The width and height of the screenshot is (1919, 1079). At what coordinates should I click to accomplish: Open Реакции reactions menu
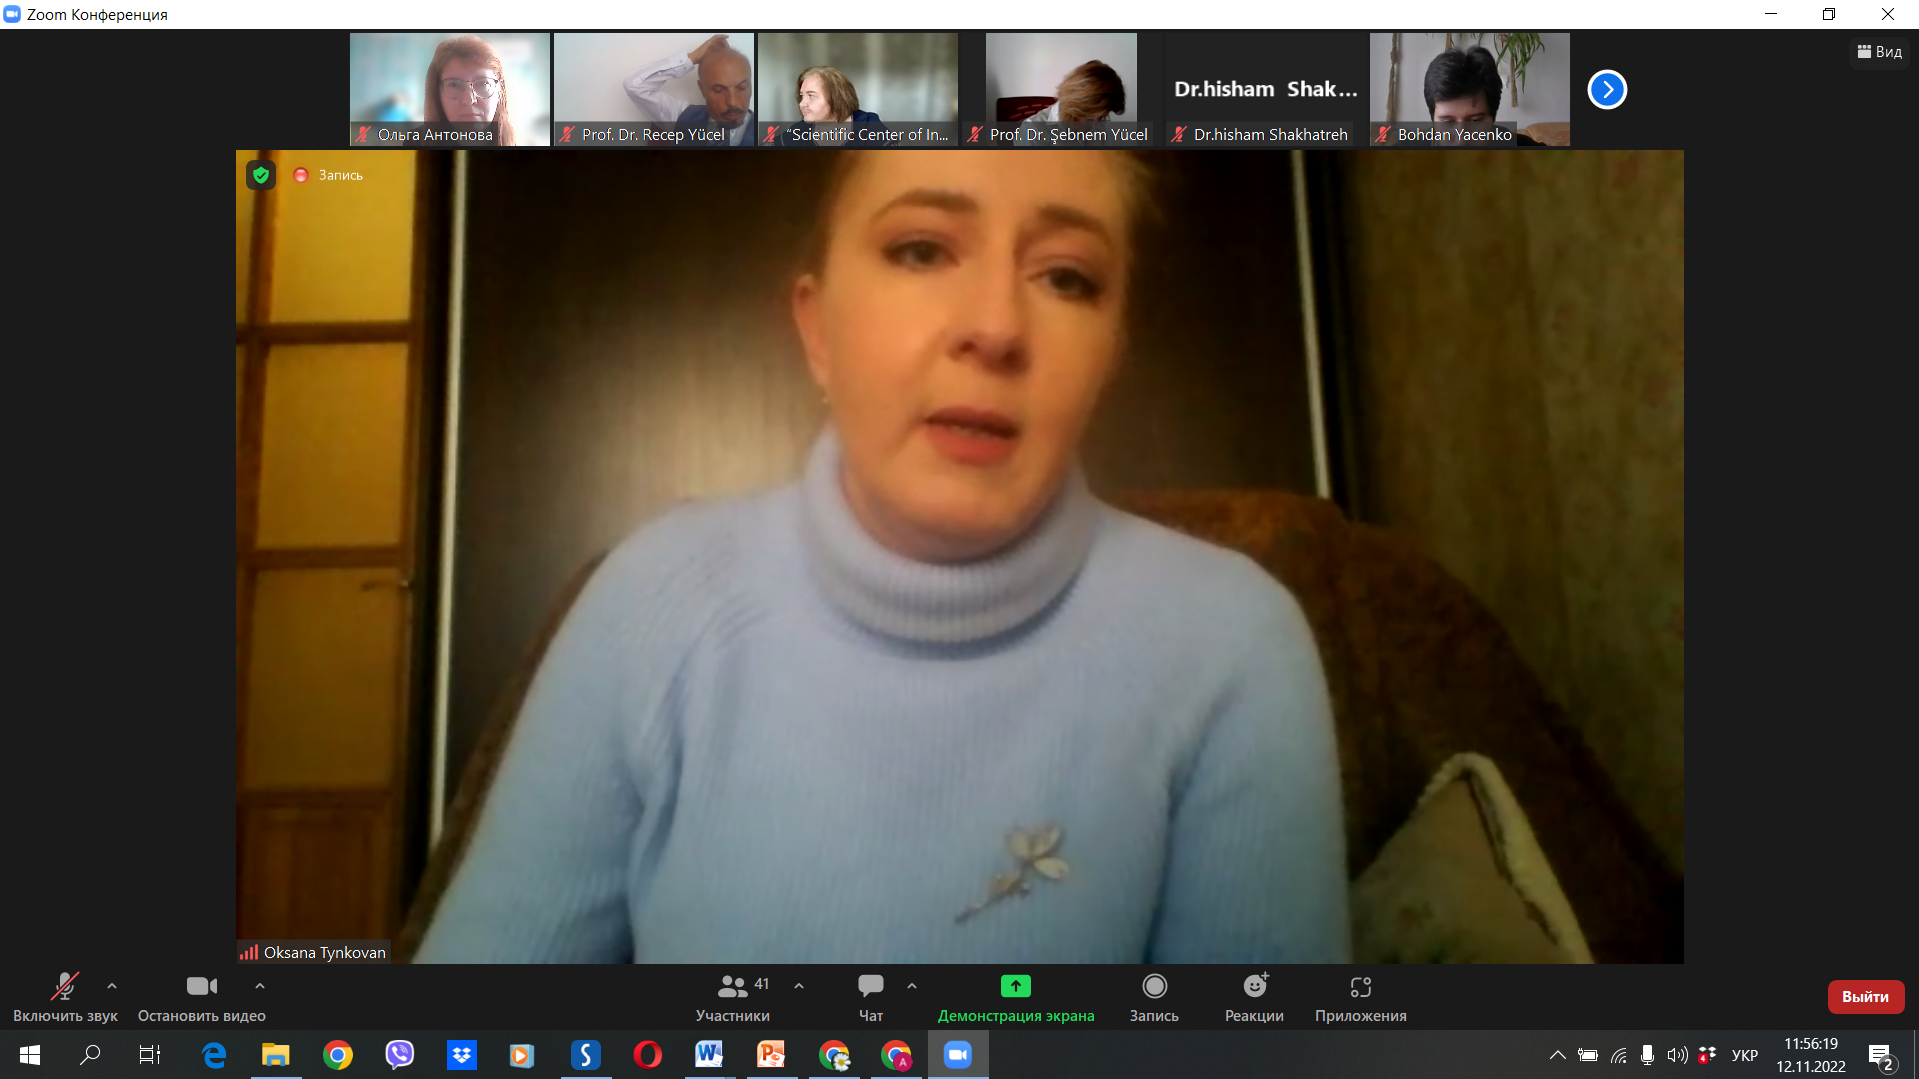(x=1254, y=997)
